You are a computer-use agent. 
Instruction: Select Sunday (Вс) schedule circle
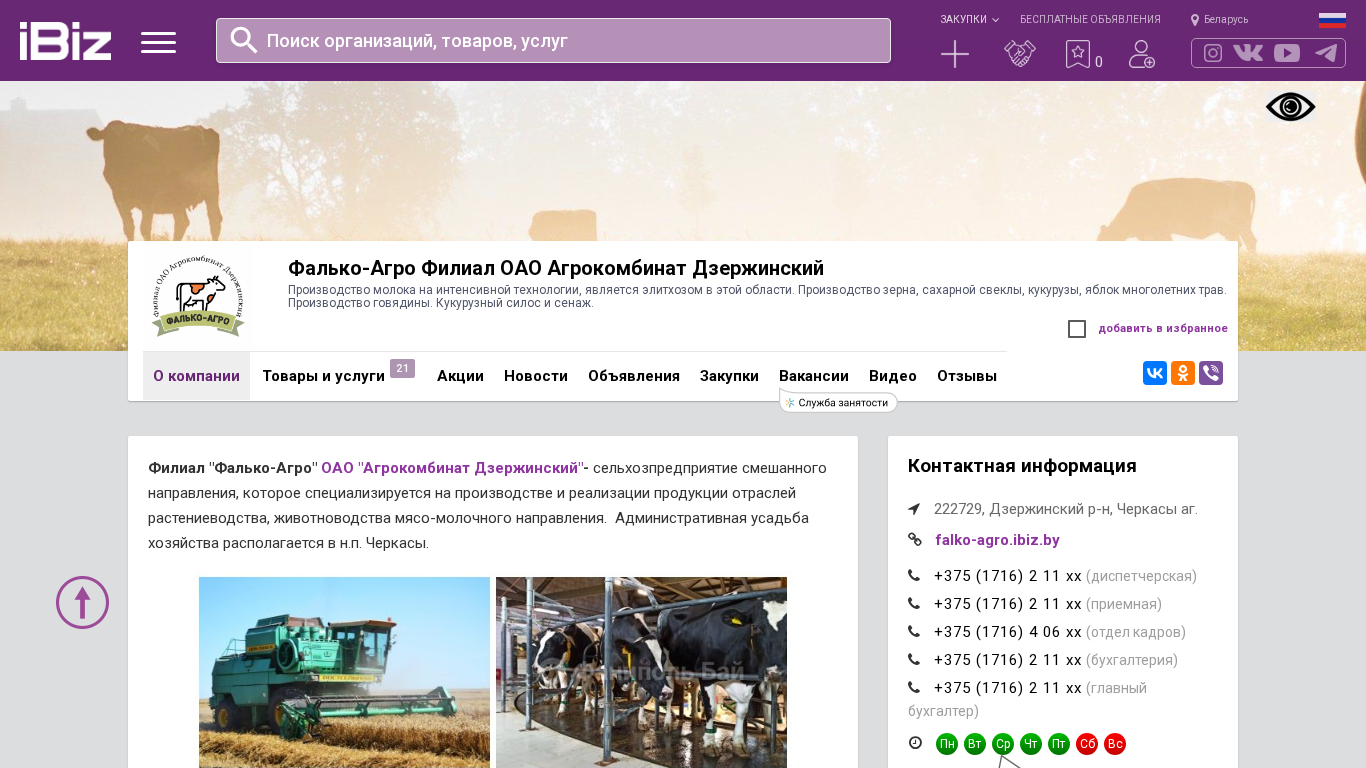coord(1115,744)
